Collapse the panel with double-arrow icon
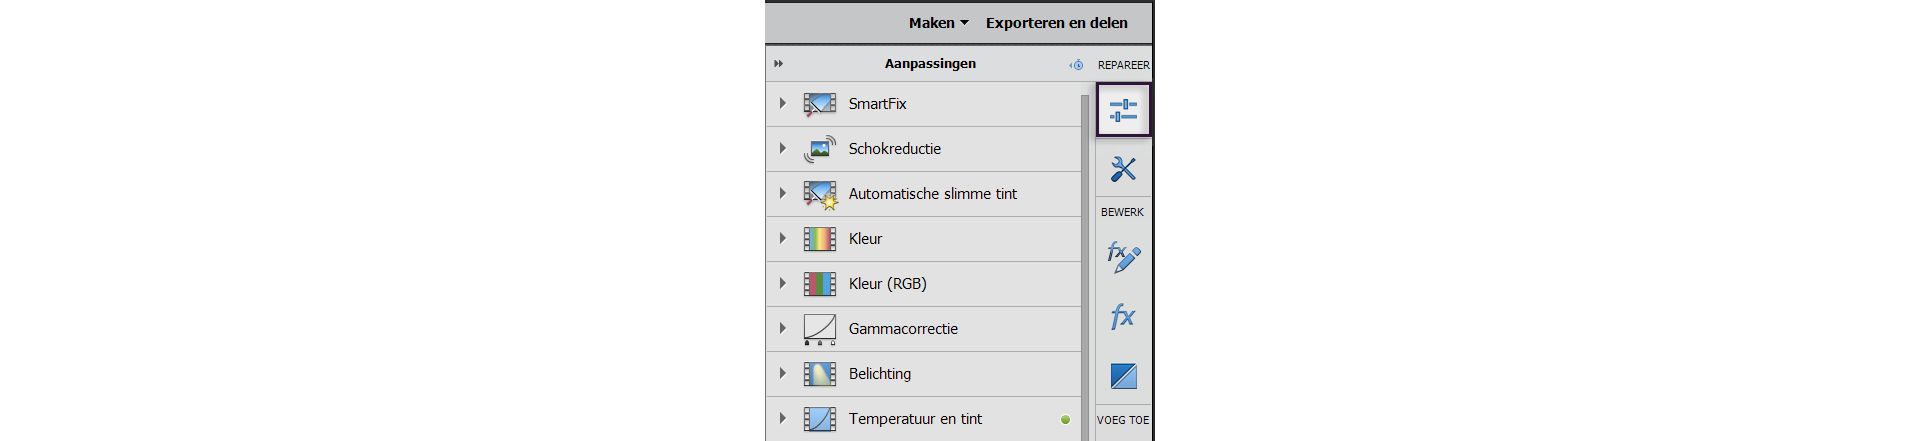1920x441 pixels. click(779, 64)
